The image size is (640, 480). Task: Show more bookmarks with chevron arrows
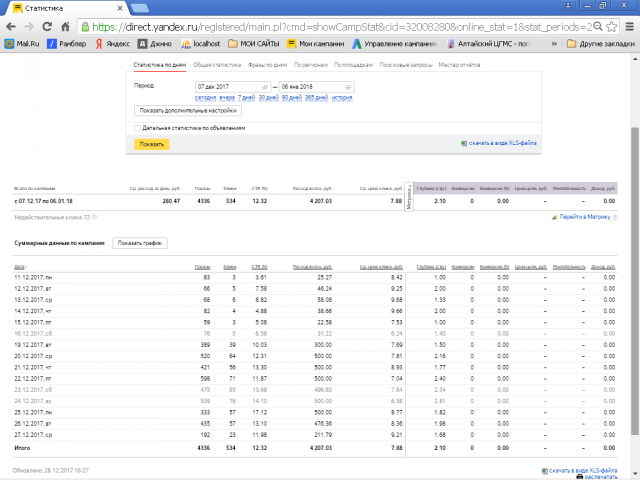554,44
